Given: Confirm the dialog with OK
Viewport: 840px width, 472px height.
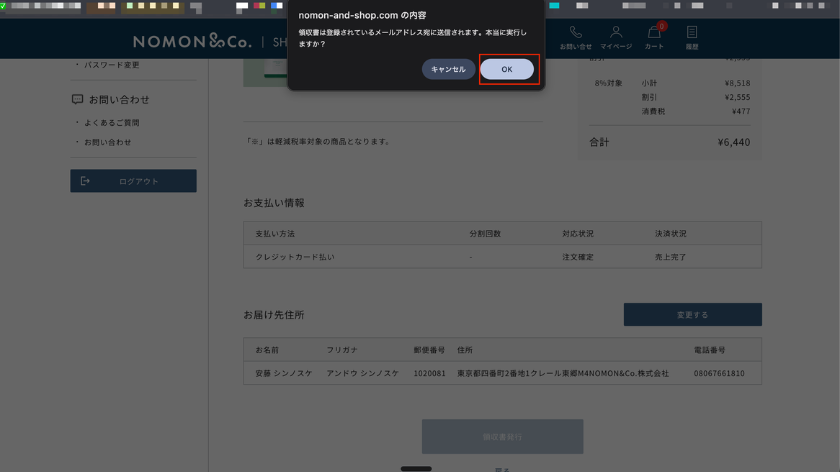Looking at the screenshot, I should [507, 69].
